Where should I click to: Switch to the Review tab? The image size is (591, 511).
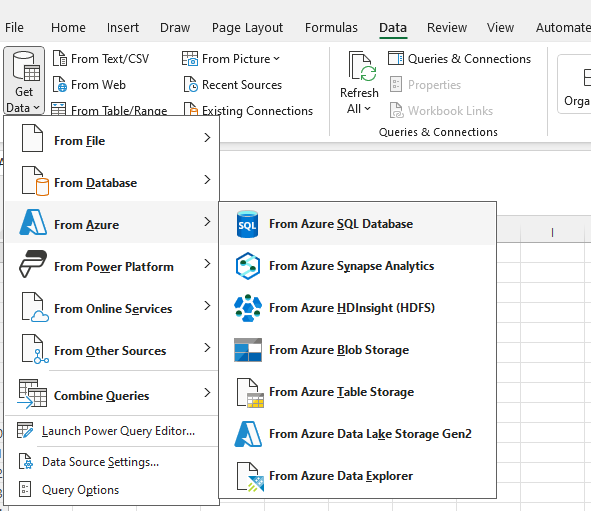447,28
